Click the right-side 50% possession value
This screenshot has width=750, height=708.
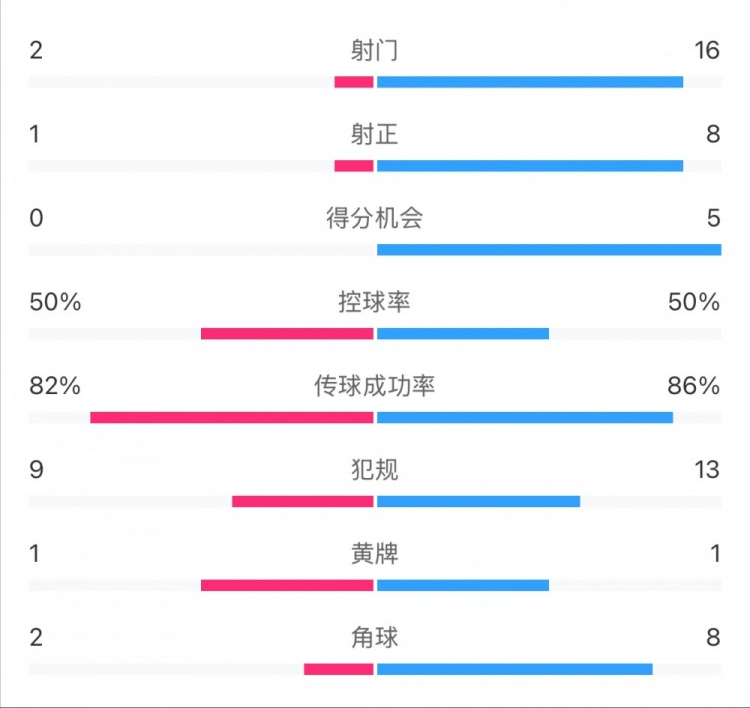click(x=695, y=302)
